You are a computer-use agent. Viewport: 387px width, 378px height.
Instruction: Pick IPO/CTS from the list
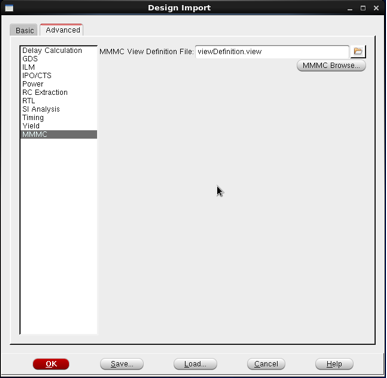(59, 76)
